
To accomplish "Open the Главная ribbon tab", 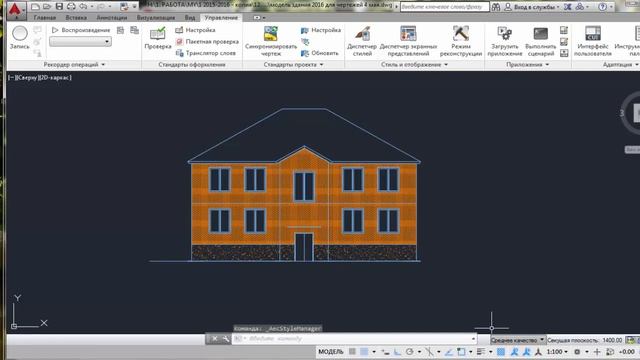I will pos(45,18).
